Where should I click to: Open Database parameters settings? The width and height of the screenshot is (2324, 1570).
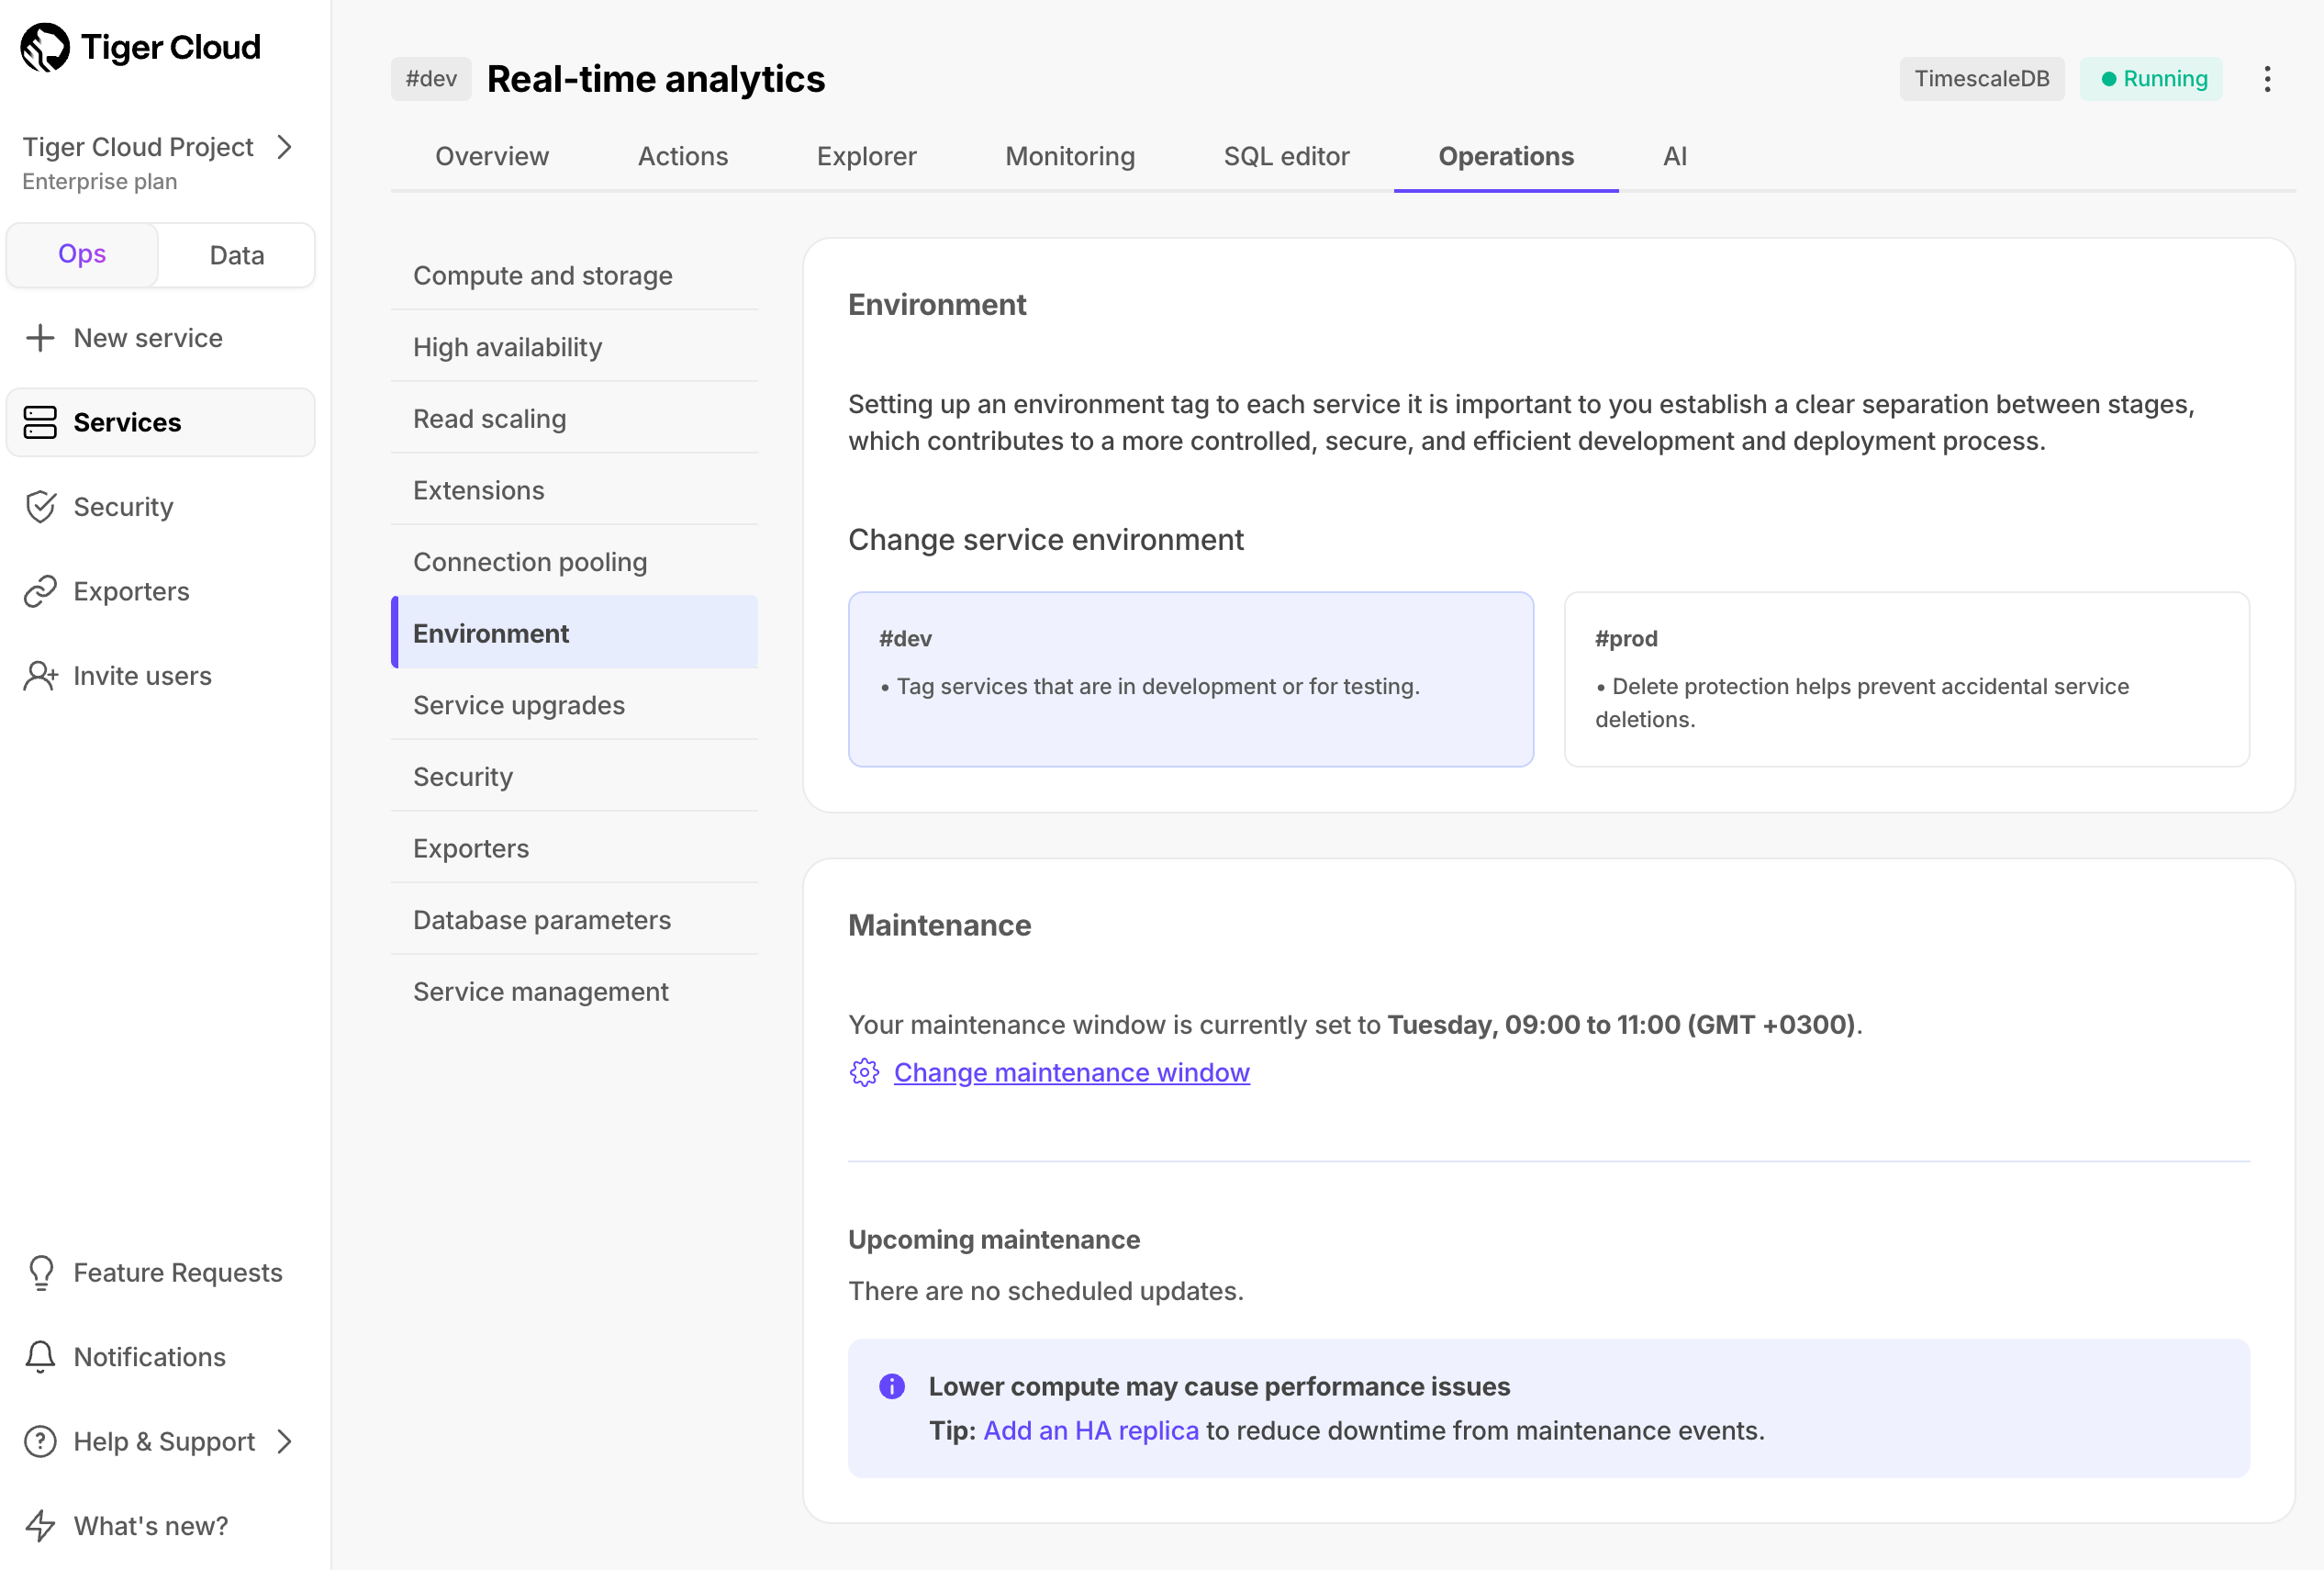pos(574,920)
